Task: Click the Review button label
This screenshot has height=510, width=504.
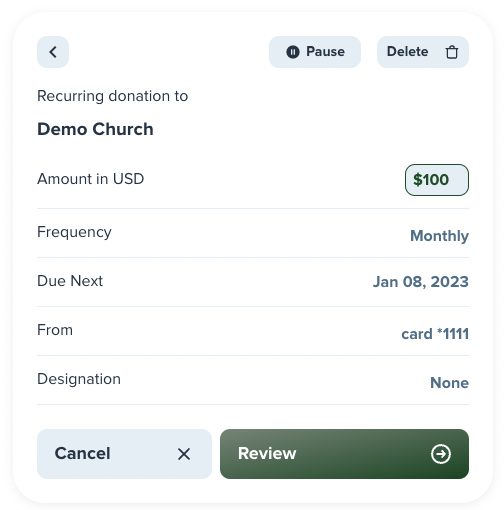Action: [x=267, y=453]
